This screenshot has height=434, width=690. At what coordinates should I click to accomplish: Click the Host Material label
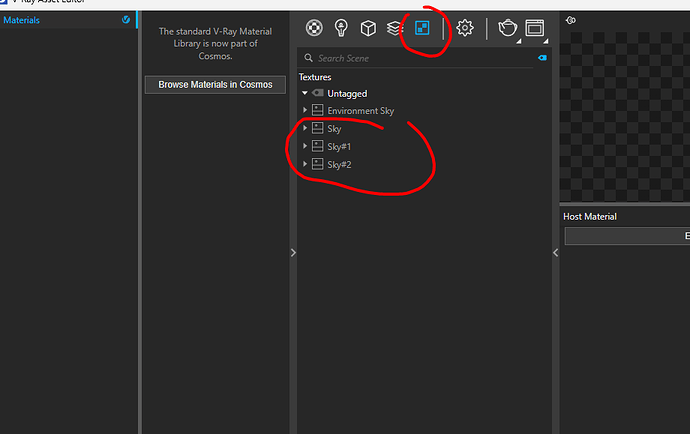[x=590, y=217]
